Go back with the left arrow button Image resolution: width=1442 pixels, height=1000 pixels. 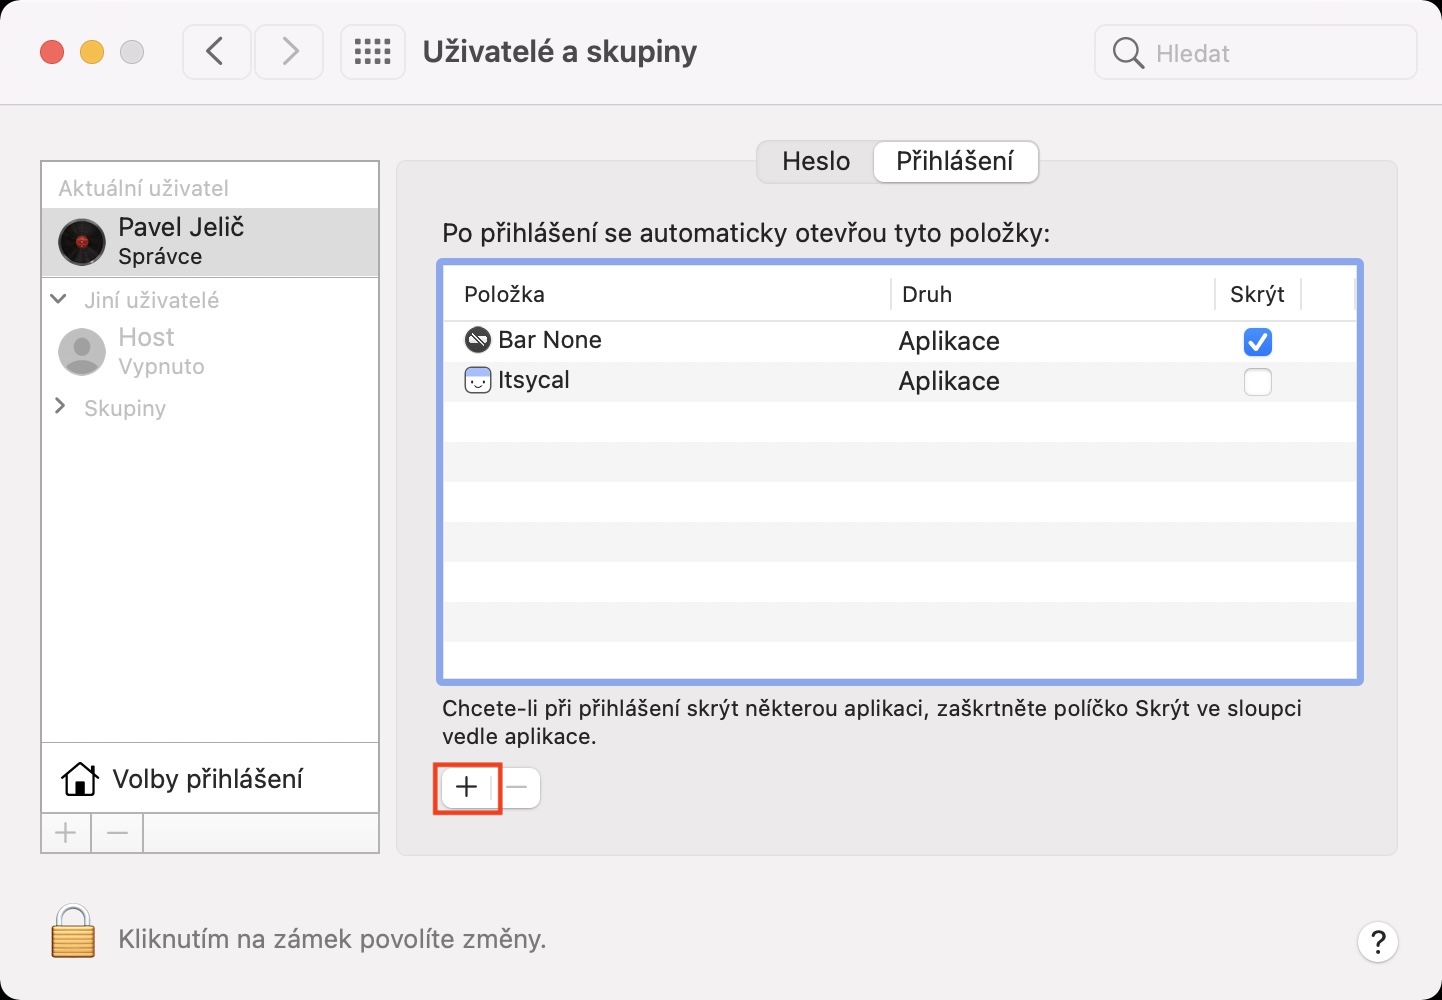click(x=216, y=52)
